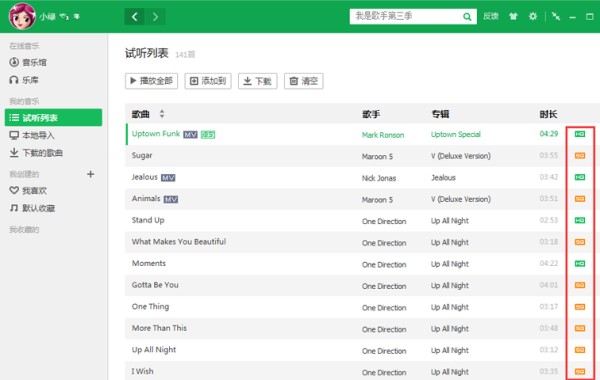The image size is (600, 380).
Task: Open artist Nick Jonas
Action: click(x=379, y=178)
